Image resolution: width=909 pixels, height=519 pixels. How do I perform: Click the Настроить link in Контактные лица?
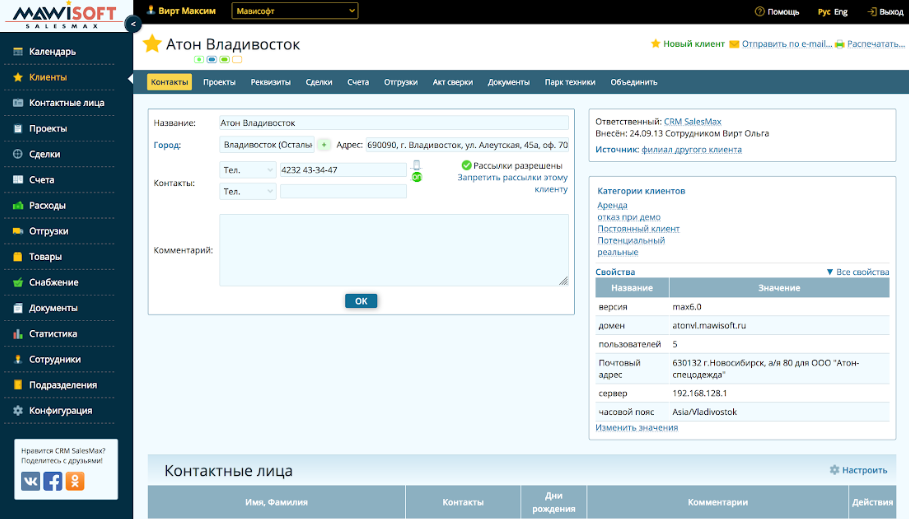pyautogui.click(x=864, y=470)
